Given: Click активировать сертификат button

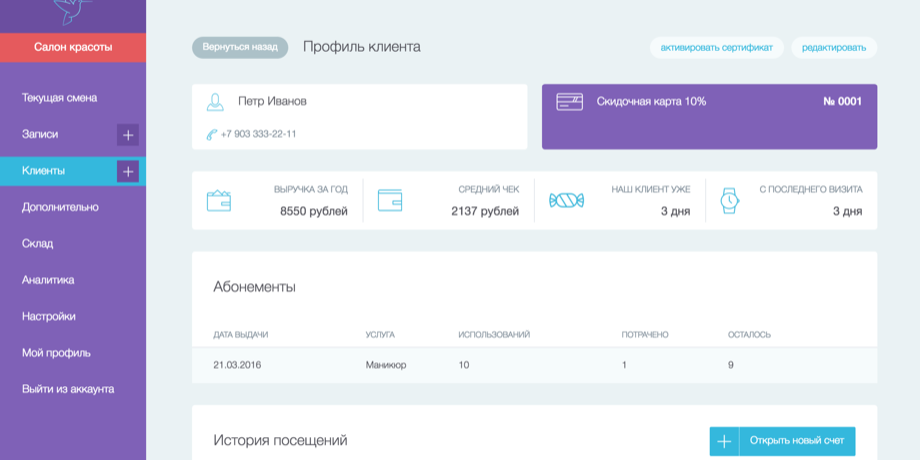Looking at the screenshot, I should click(716, 48).
